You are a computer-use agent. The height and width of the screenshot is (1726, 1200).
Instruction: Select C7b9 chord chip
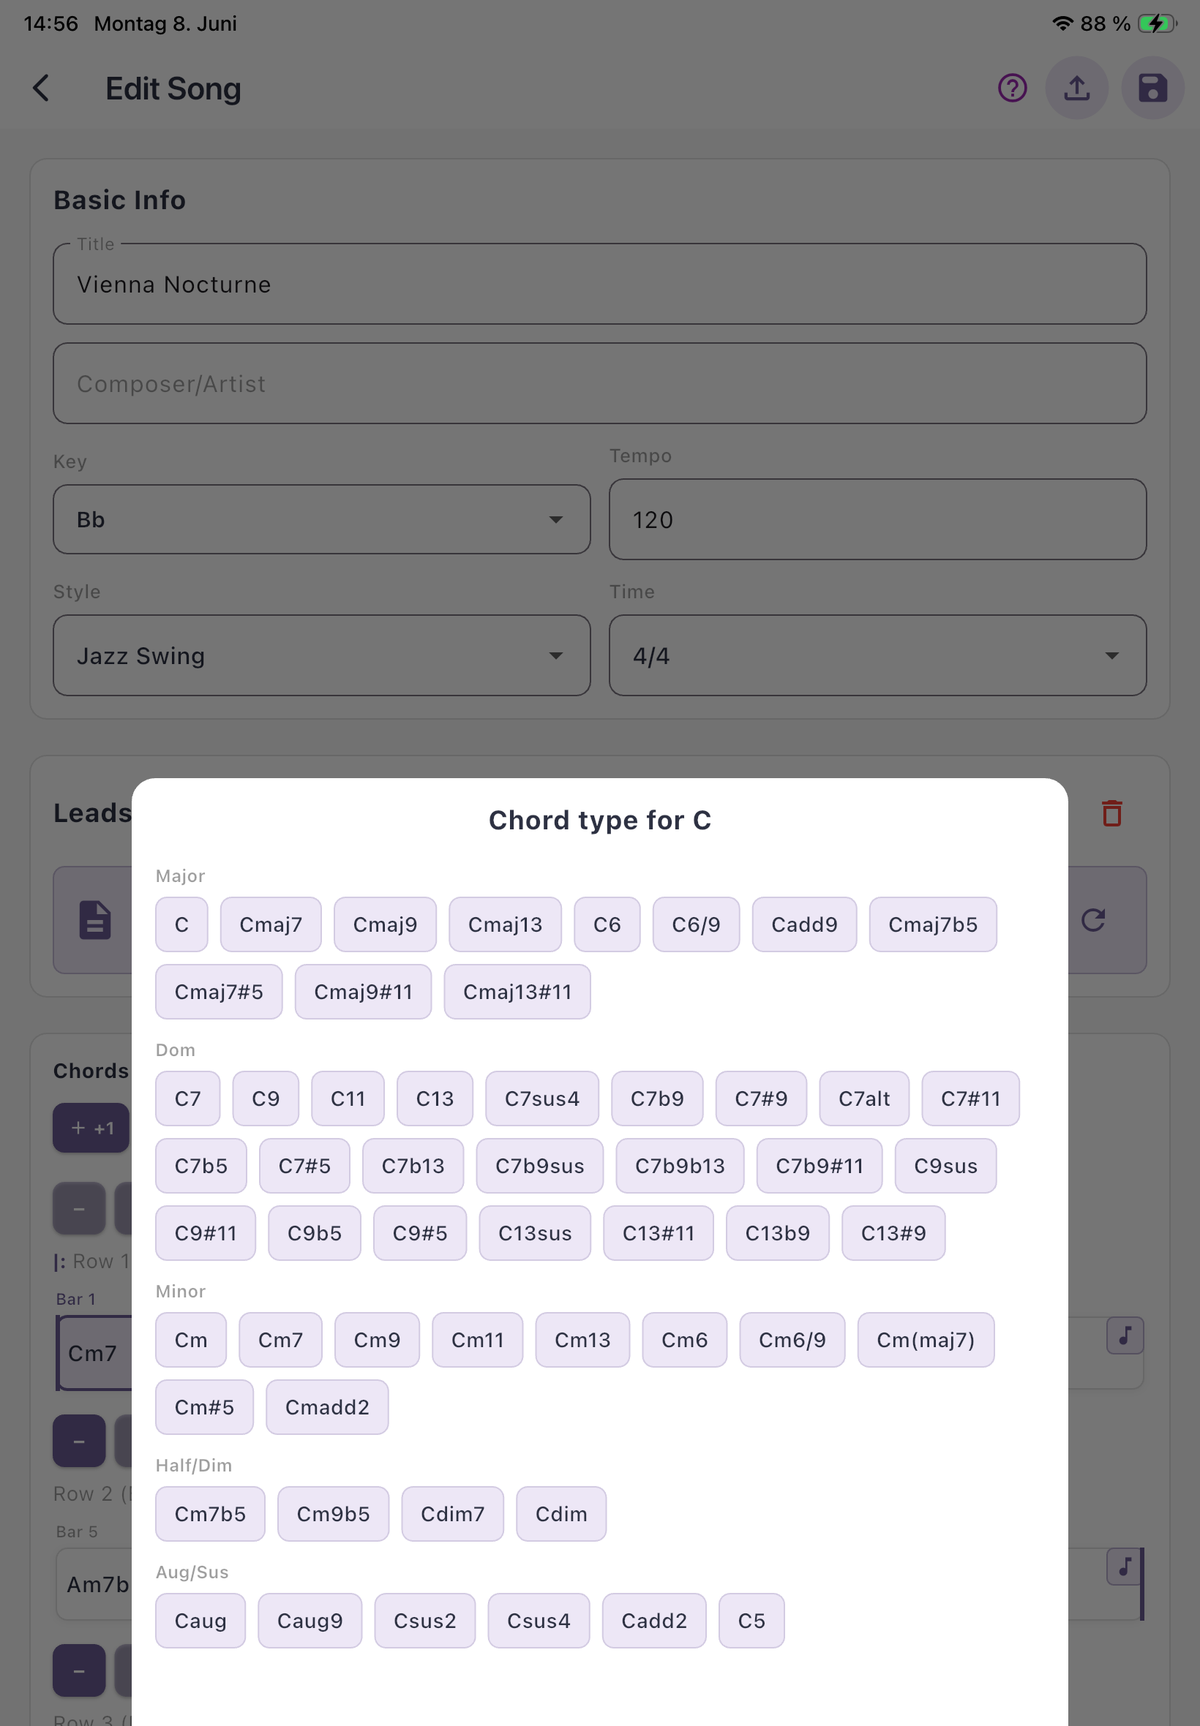coord(657,1098)
